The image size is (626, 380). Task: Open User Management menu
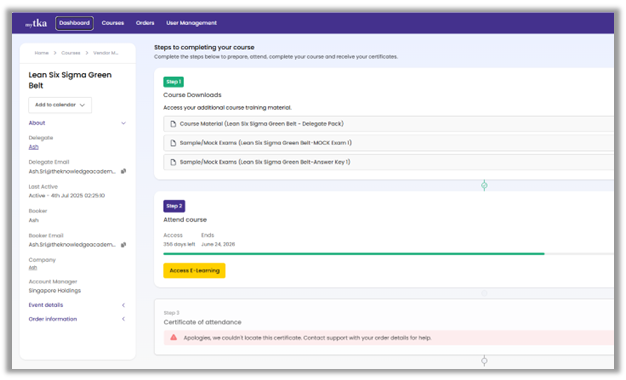[x=192, y=23]
